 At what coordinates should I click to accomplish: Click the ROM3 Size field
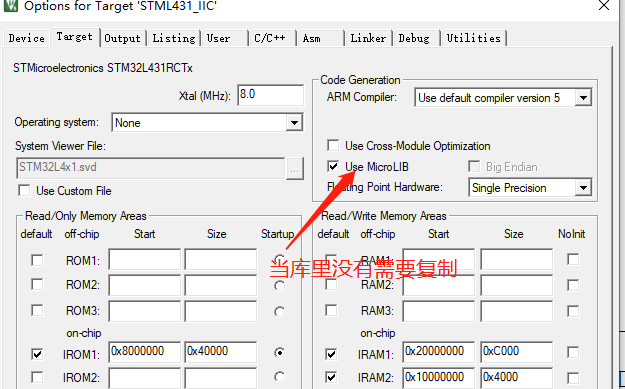pos(221,311)
